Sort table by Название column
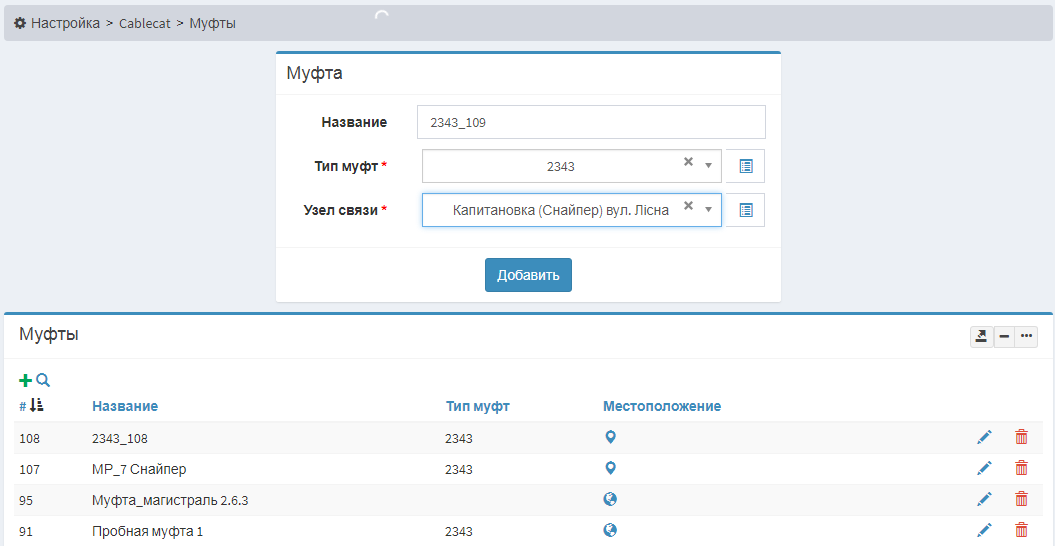Image resolution: width=1055 pixels, height=546 pixels. pyautogui.click(x=125, y=406)
